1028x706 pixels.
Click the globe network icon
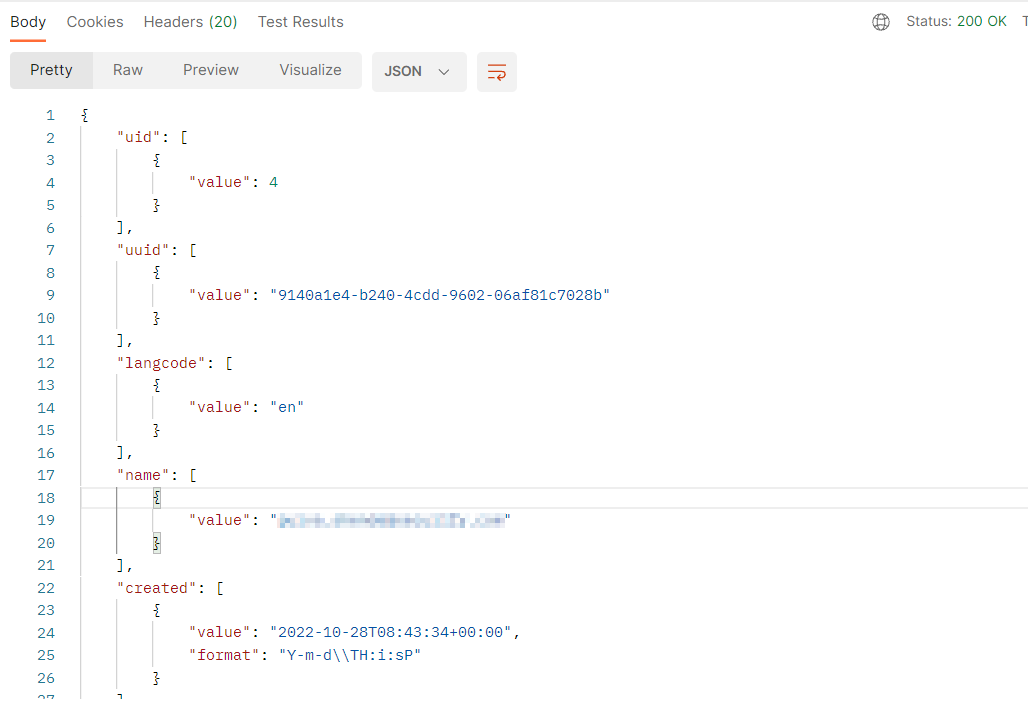pos(881,22)
